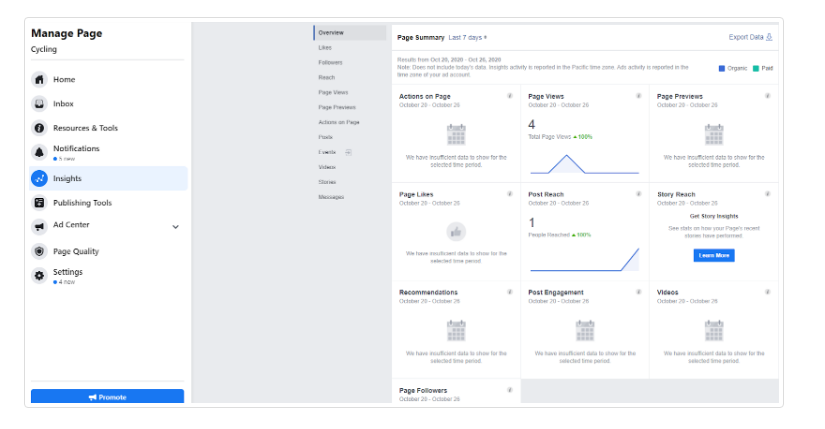This screenshot has height=429, width=825.
Task: Click the Promote button
Action: click(x=107, y=396)
